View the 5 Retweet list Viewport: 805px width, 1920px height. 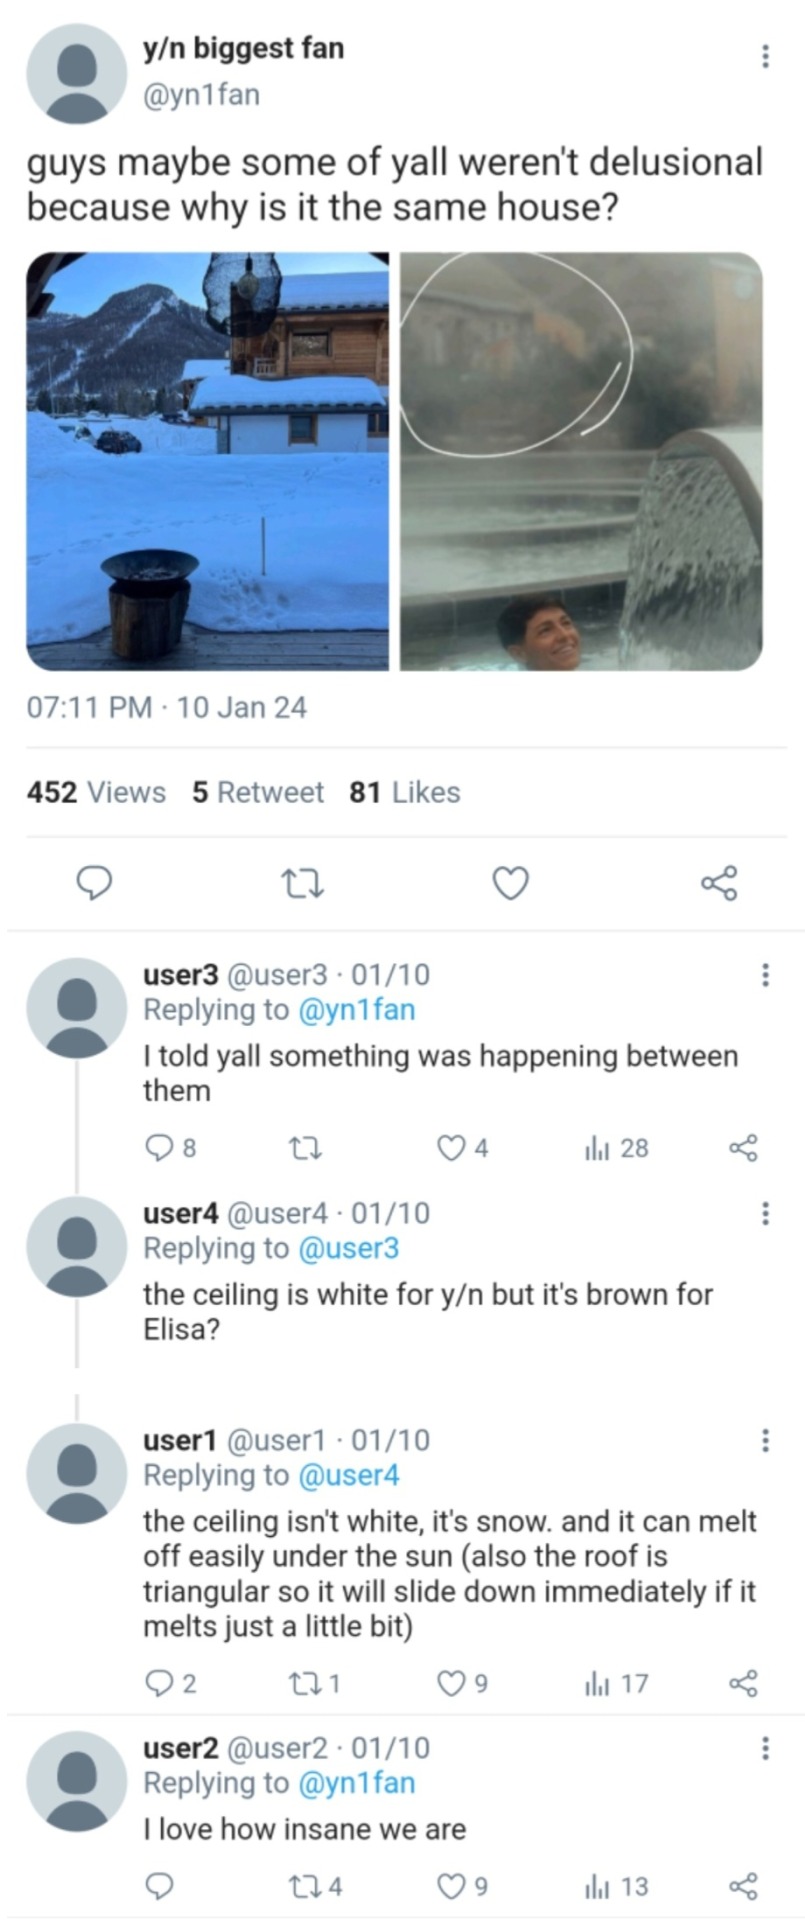[258, 792]
